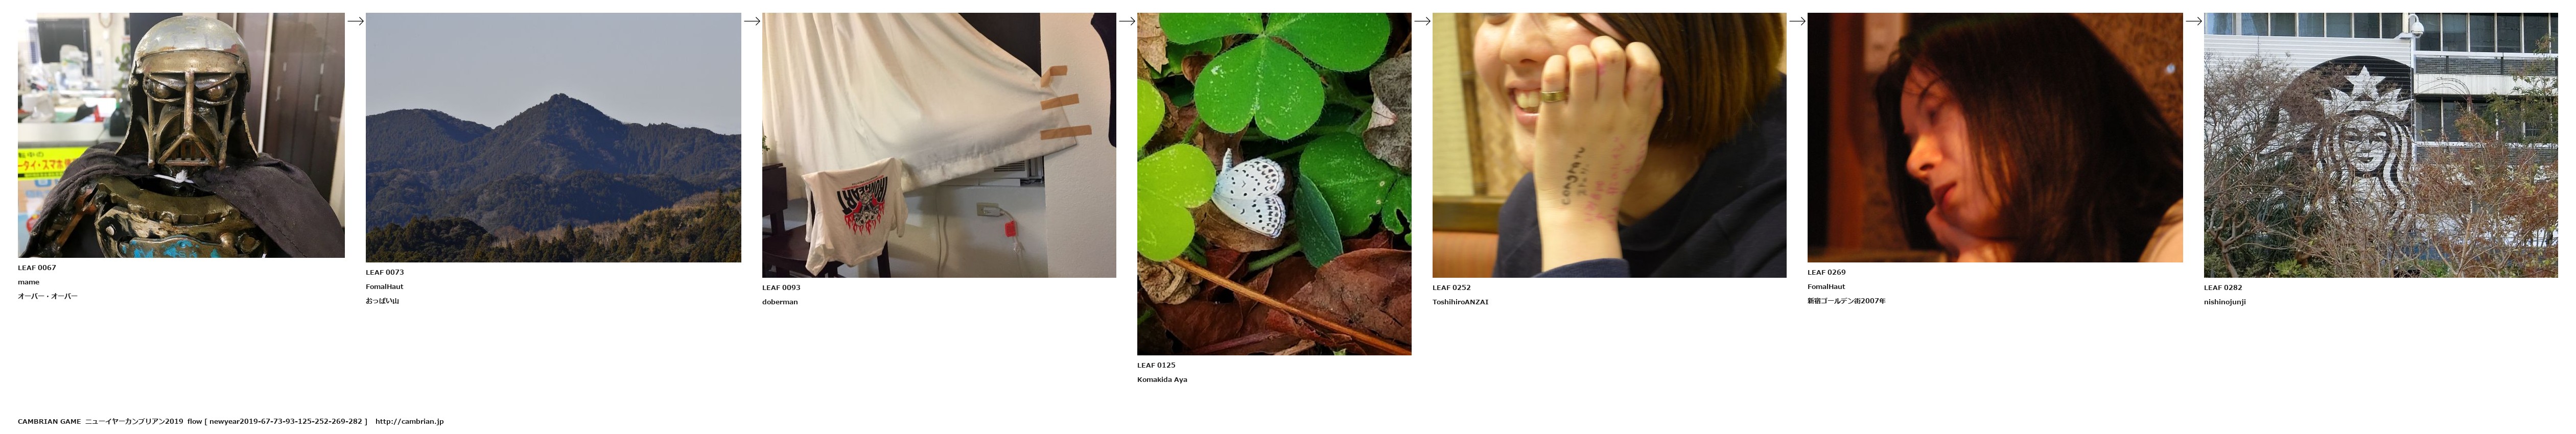The width and height of the screenshot is (2576, 434).
Task: Click the Komakida Aya author name
Action: (x=1162, y=380)
